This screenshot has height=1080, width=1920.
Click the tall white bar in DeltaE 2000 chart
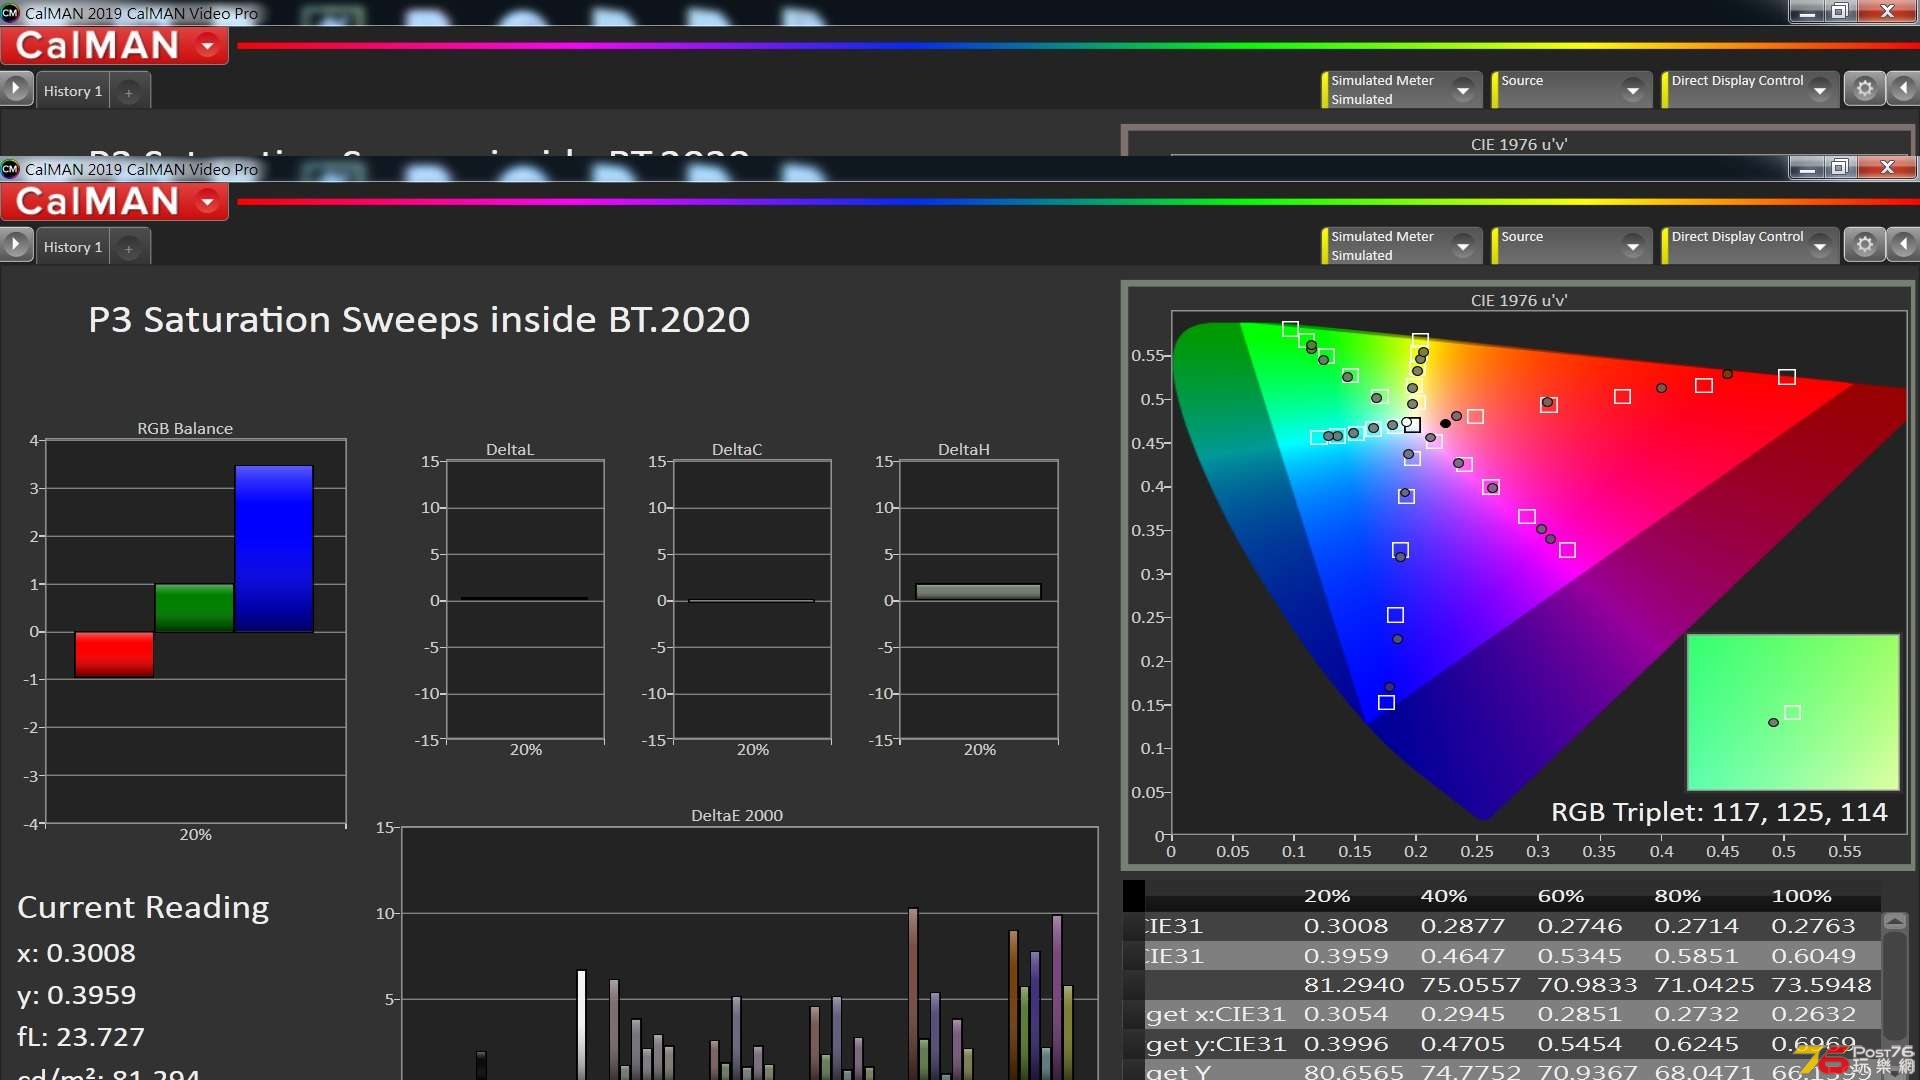click(581, 1024)
